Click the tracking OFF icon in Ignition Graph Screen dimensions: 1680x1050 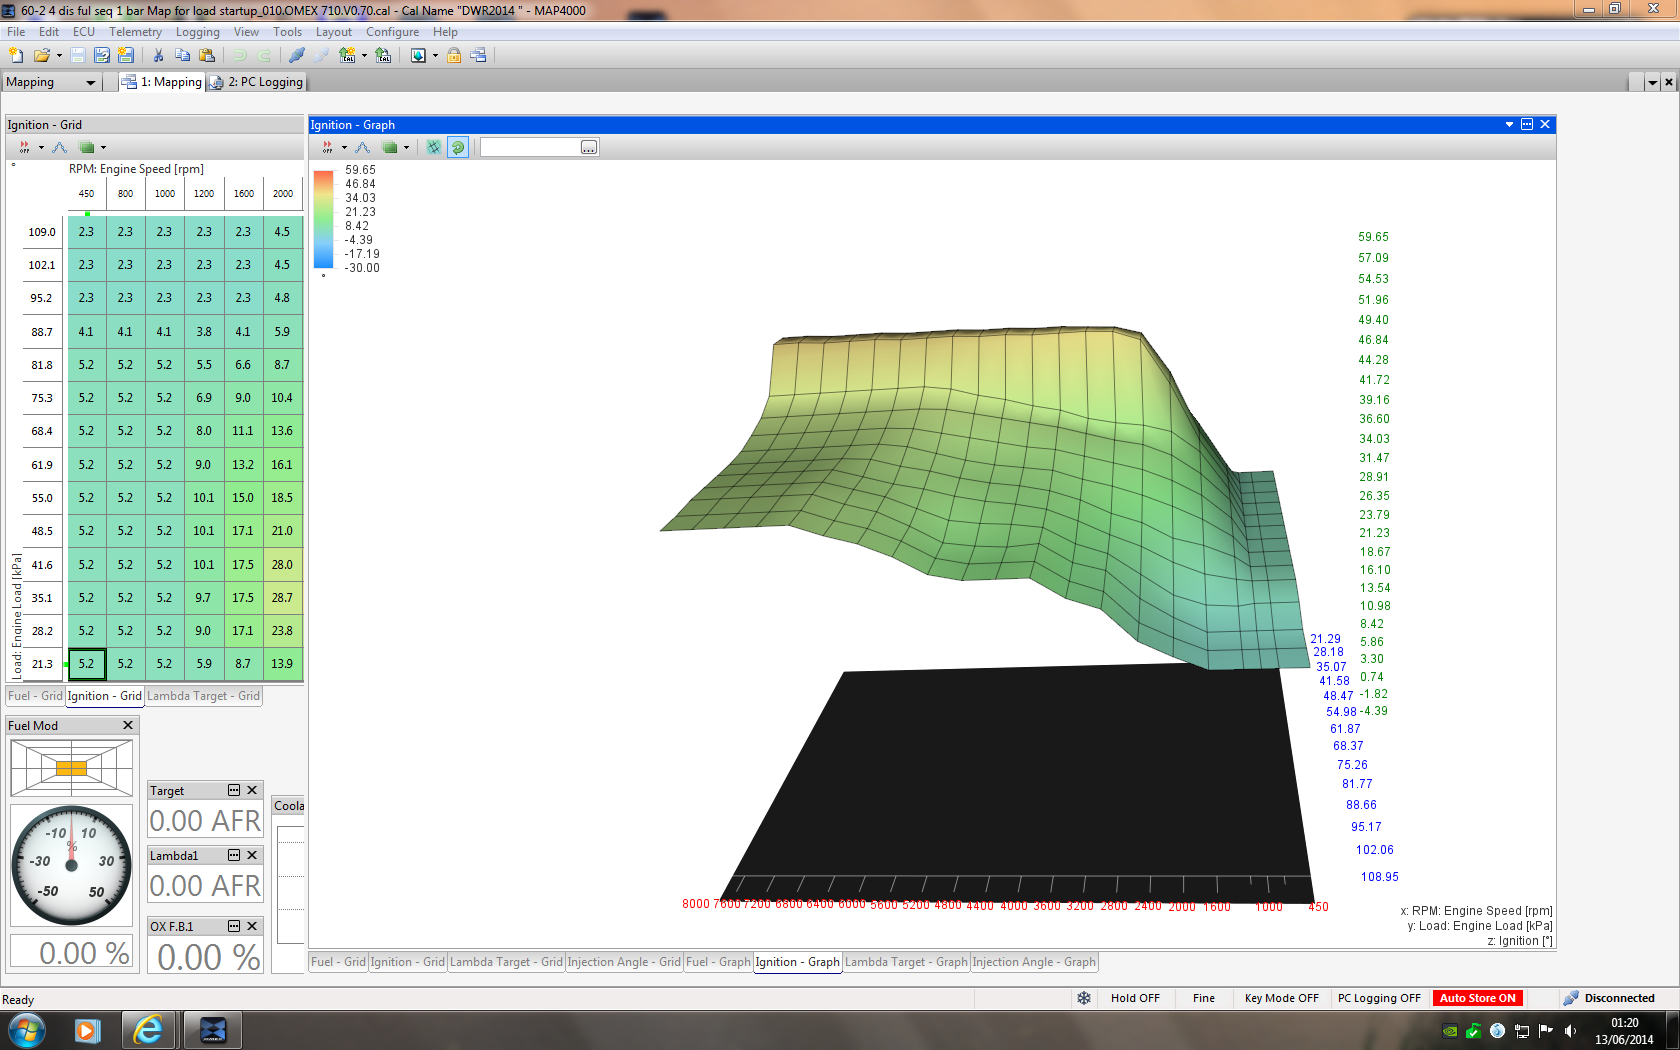[327, 147]
